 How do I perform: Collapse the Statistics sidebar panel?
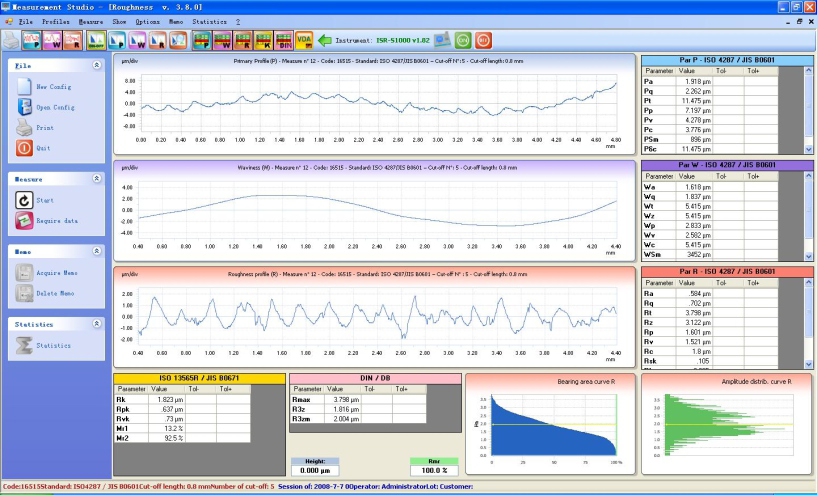tap(96, 324)
